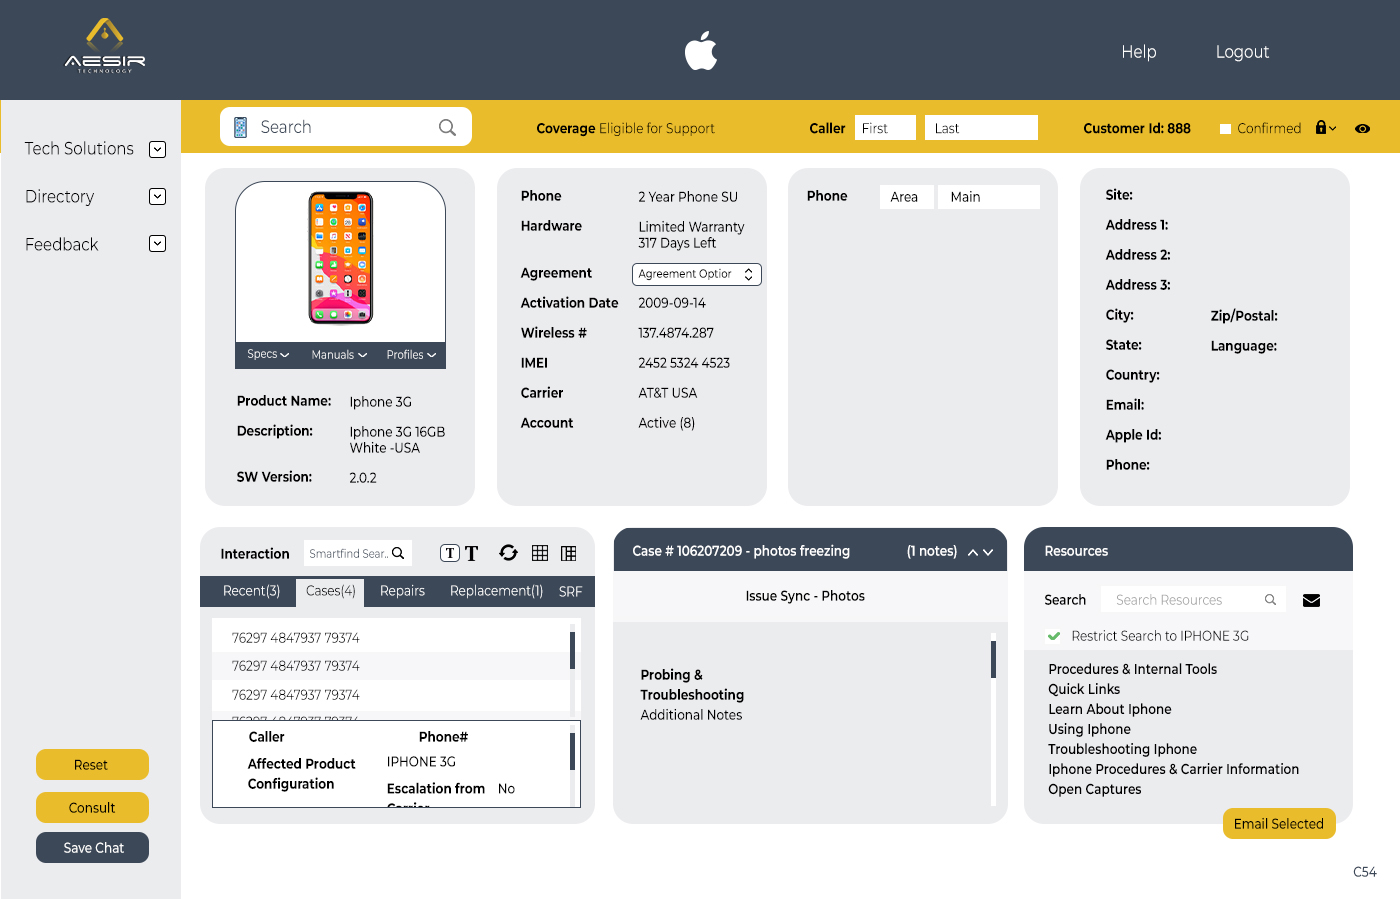This screenshot has width=1400, height=899.
Task: Click the Smartfind search magnifier icon
Action: (x=398, y=553)
